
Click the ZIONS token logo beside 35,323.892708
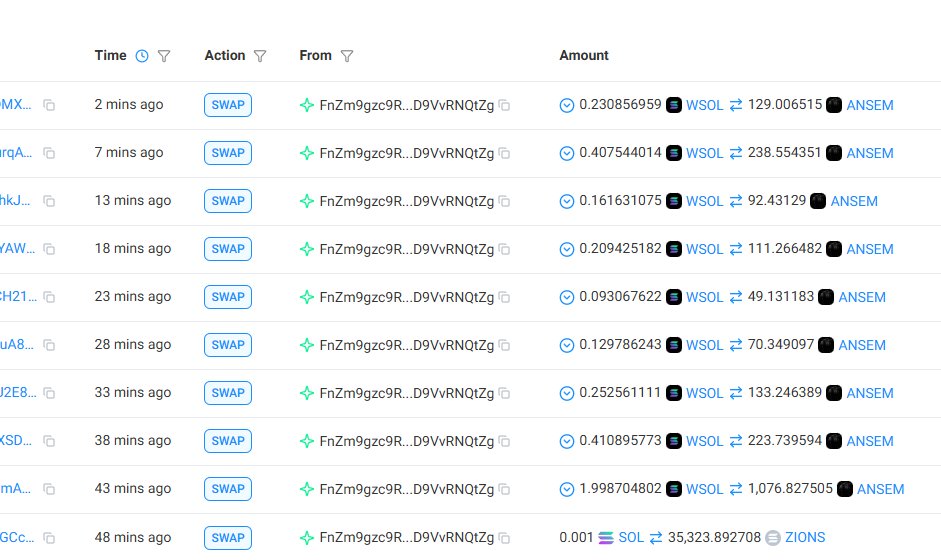coord(773,538)
